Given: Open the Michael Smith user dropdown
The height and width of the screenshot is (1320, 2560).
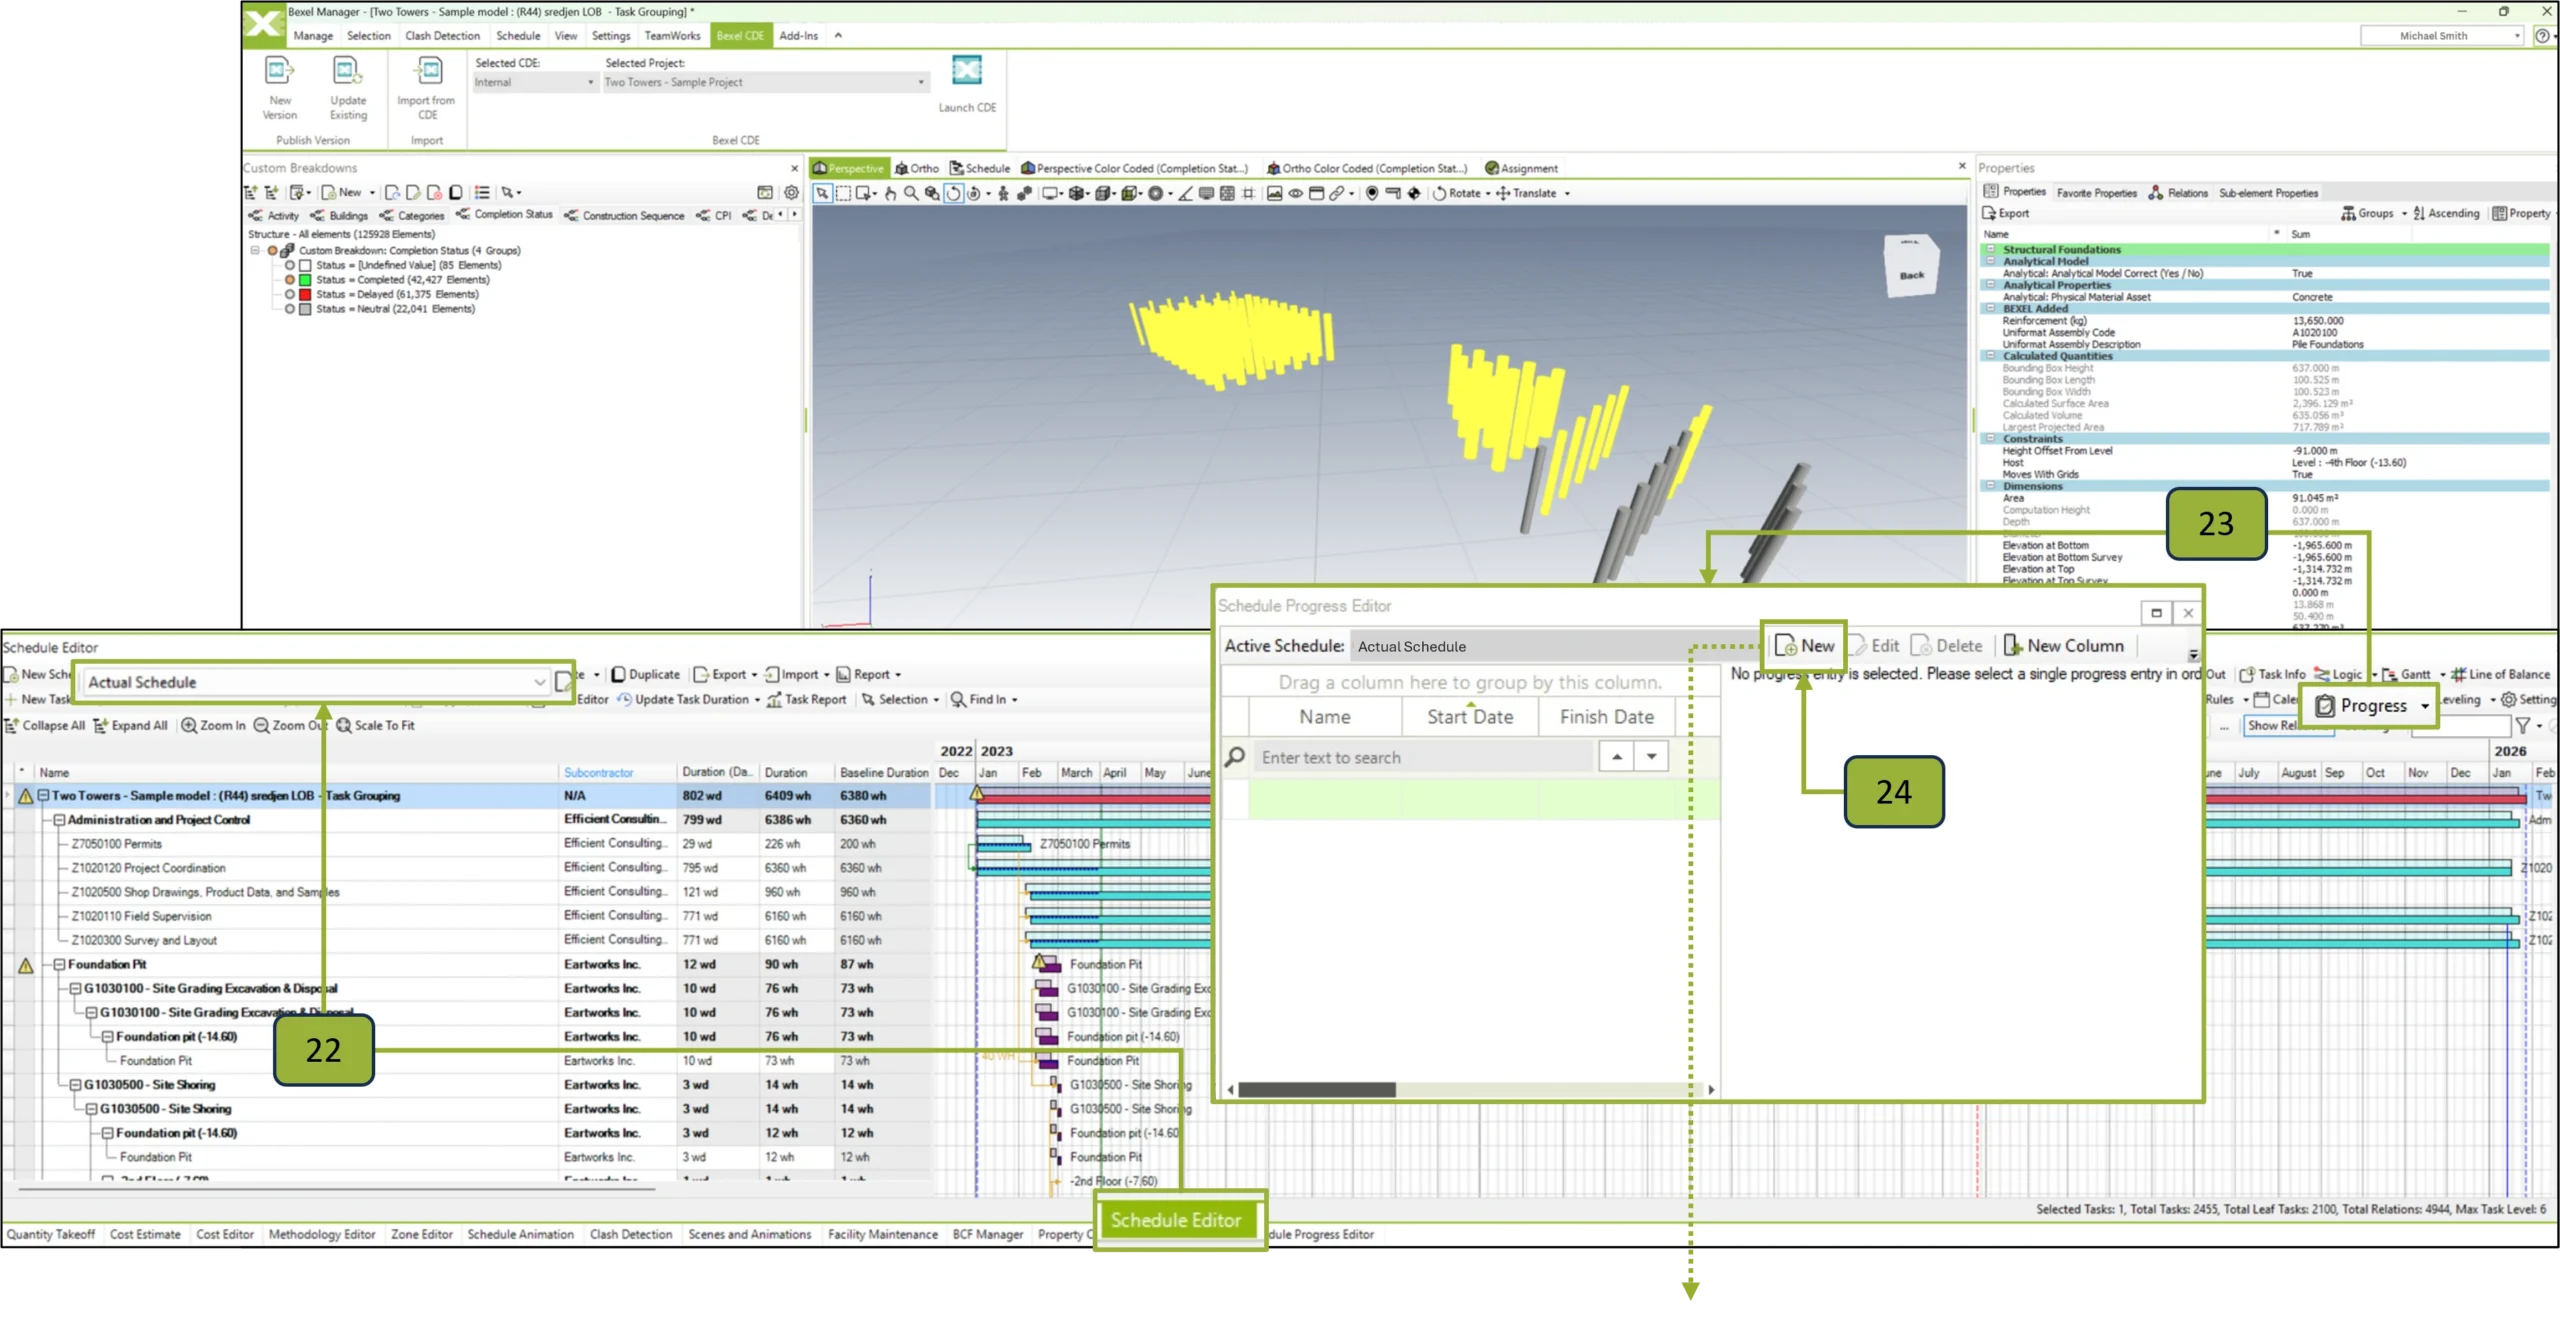Looking at the screenshot, I should coord(2441,36).
